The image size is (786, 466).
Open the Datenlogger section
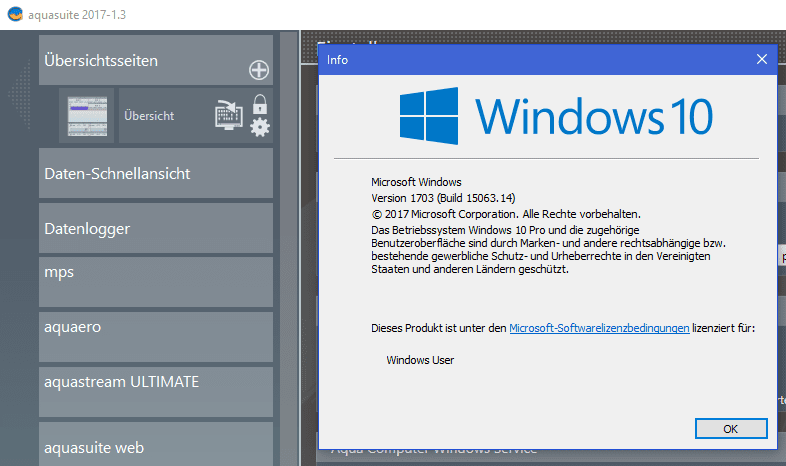click(x=156, y=228)
